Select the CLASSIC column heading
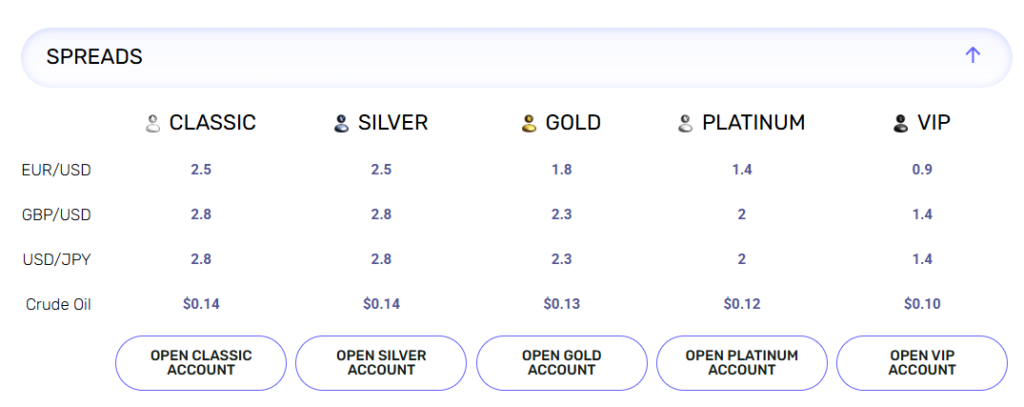 click(x=212, y=123)
